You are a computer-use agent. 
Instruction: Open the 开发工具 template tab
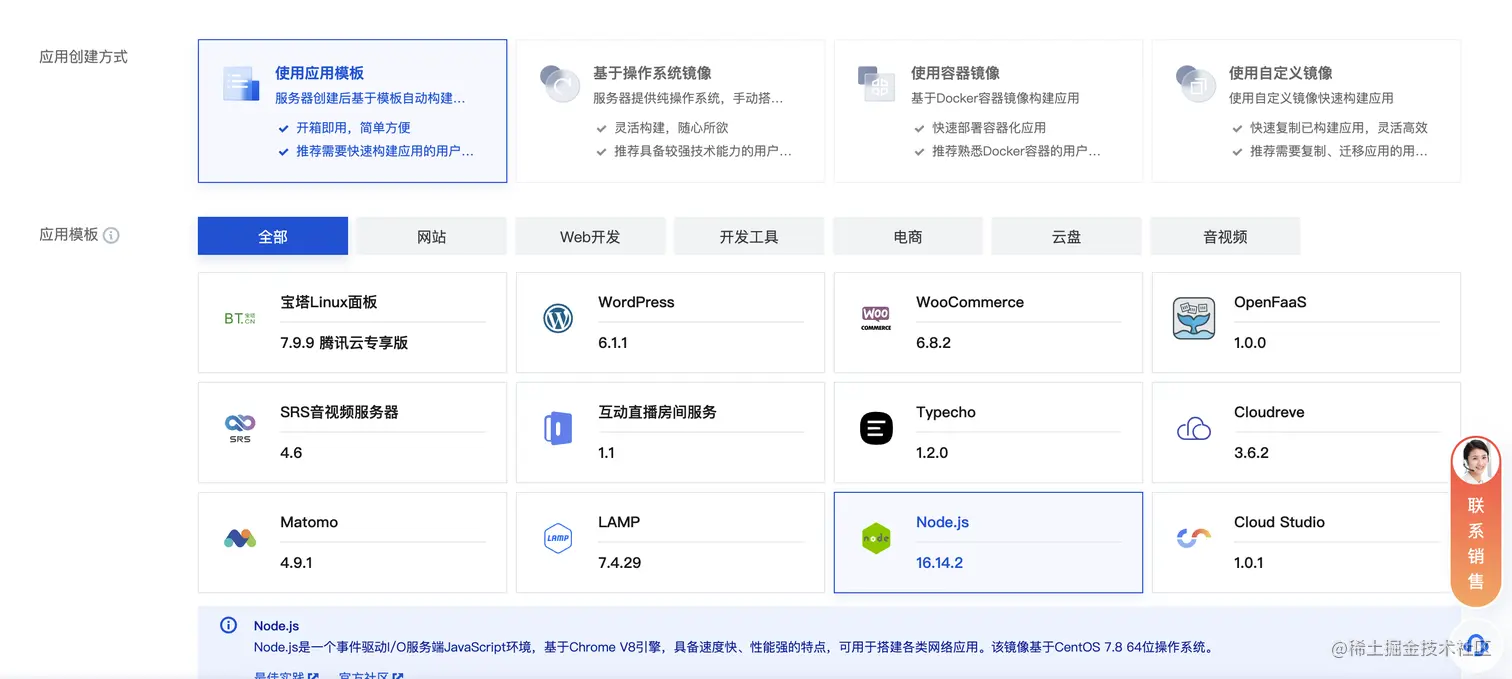[x=749, y=236]
